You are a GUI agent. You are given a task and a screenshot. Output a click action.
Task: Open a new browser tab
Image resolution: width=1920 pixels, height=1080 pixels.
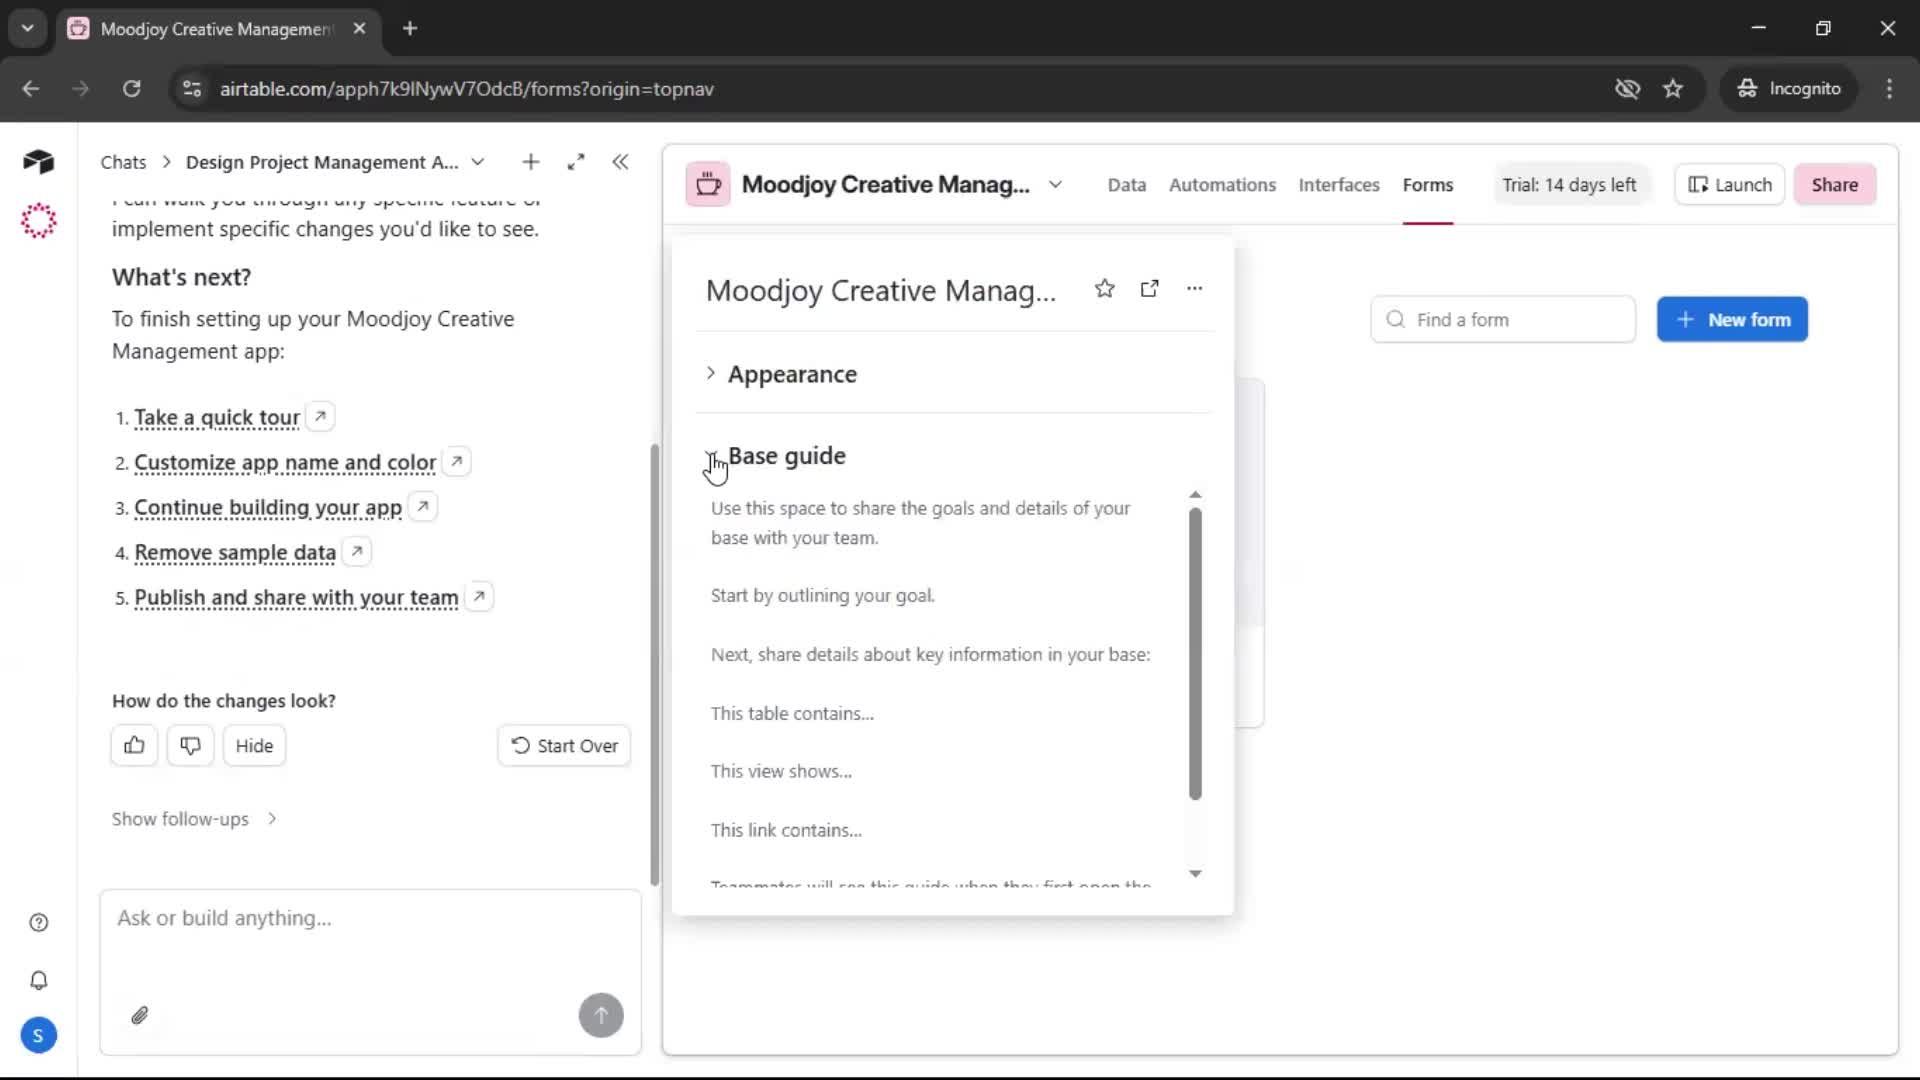[x=410, y=29]
